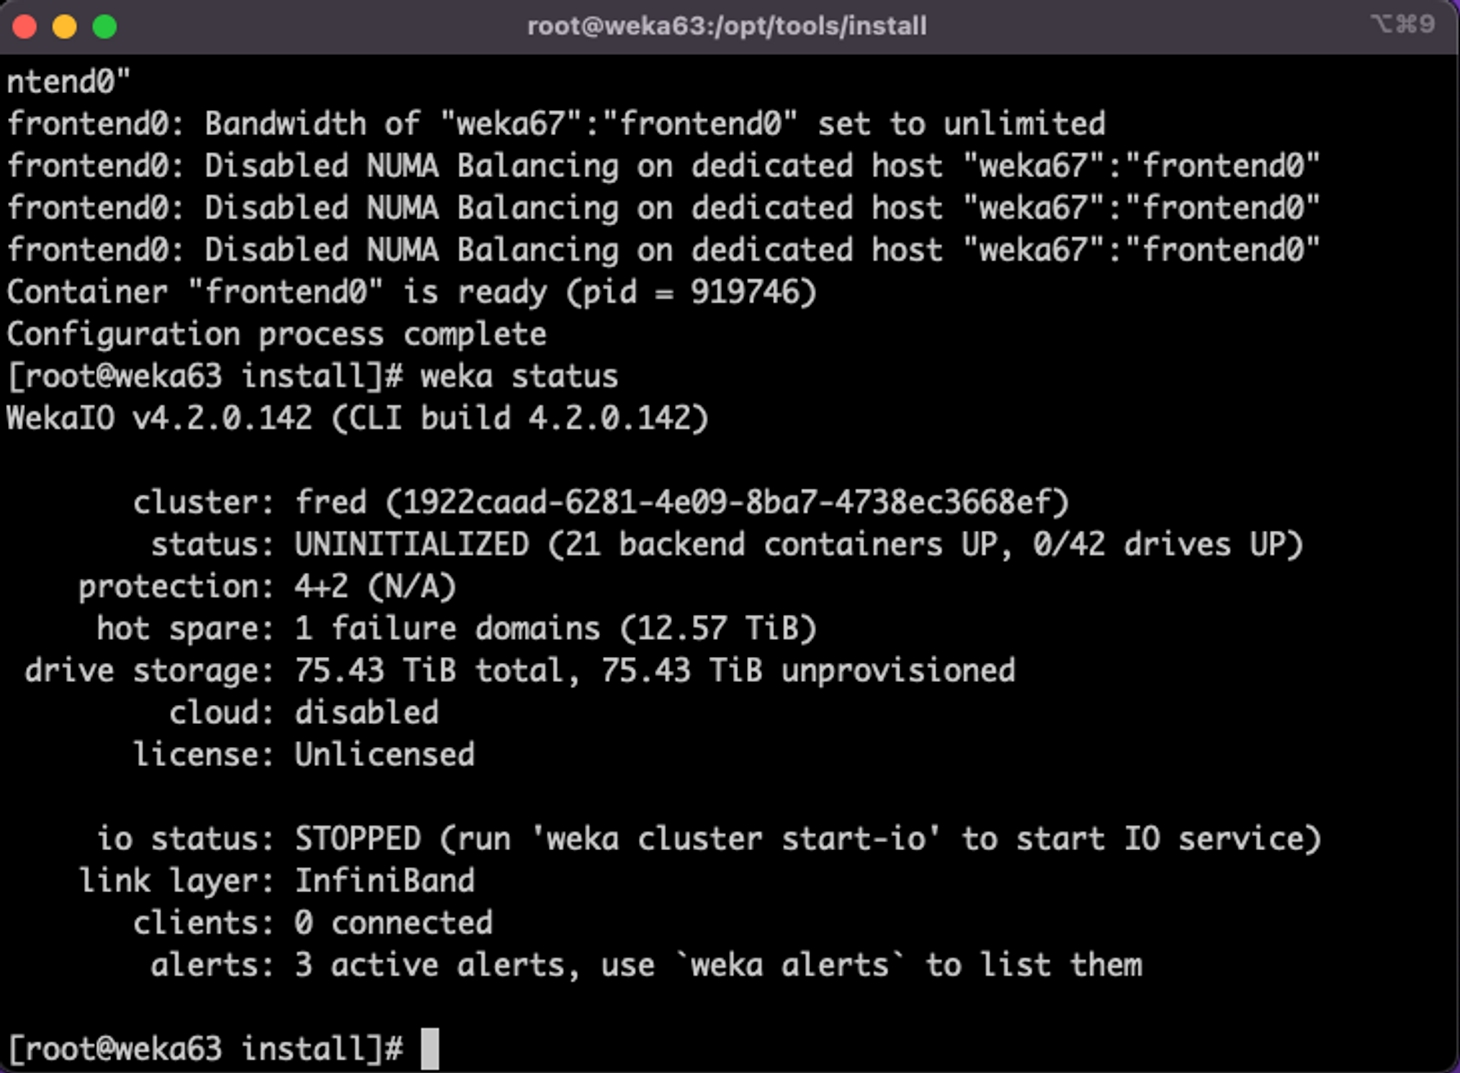Click the 'weka cluster start-io' command hint
Screen dimensions: 1460x1073
[x=735, y=838]
